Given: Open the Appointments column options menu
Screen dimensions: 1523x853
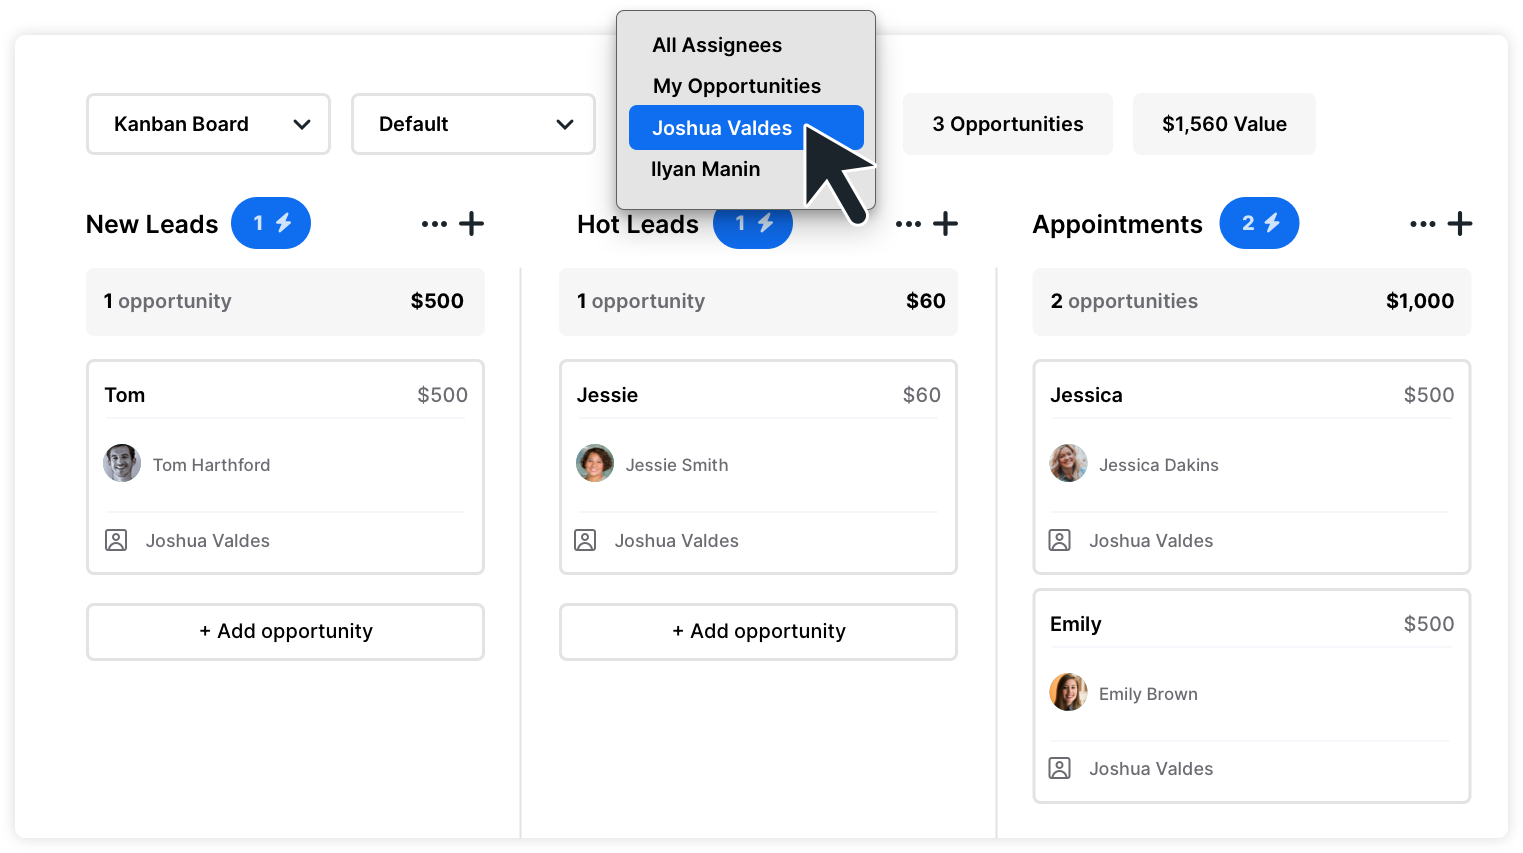Looking at the screenshot, I should pos(1422,223).
